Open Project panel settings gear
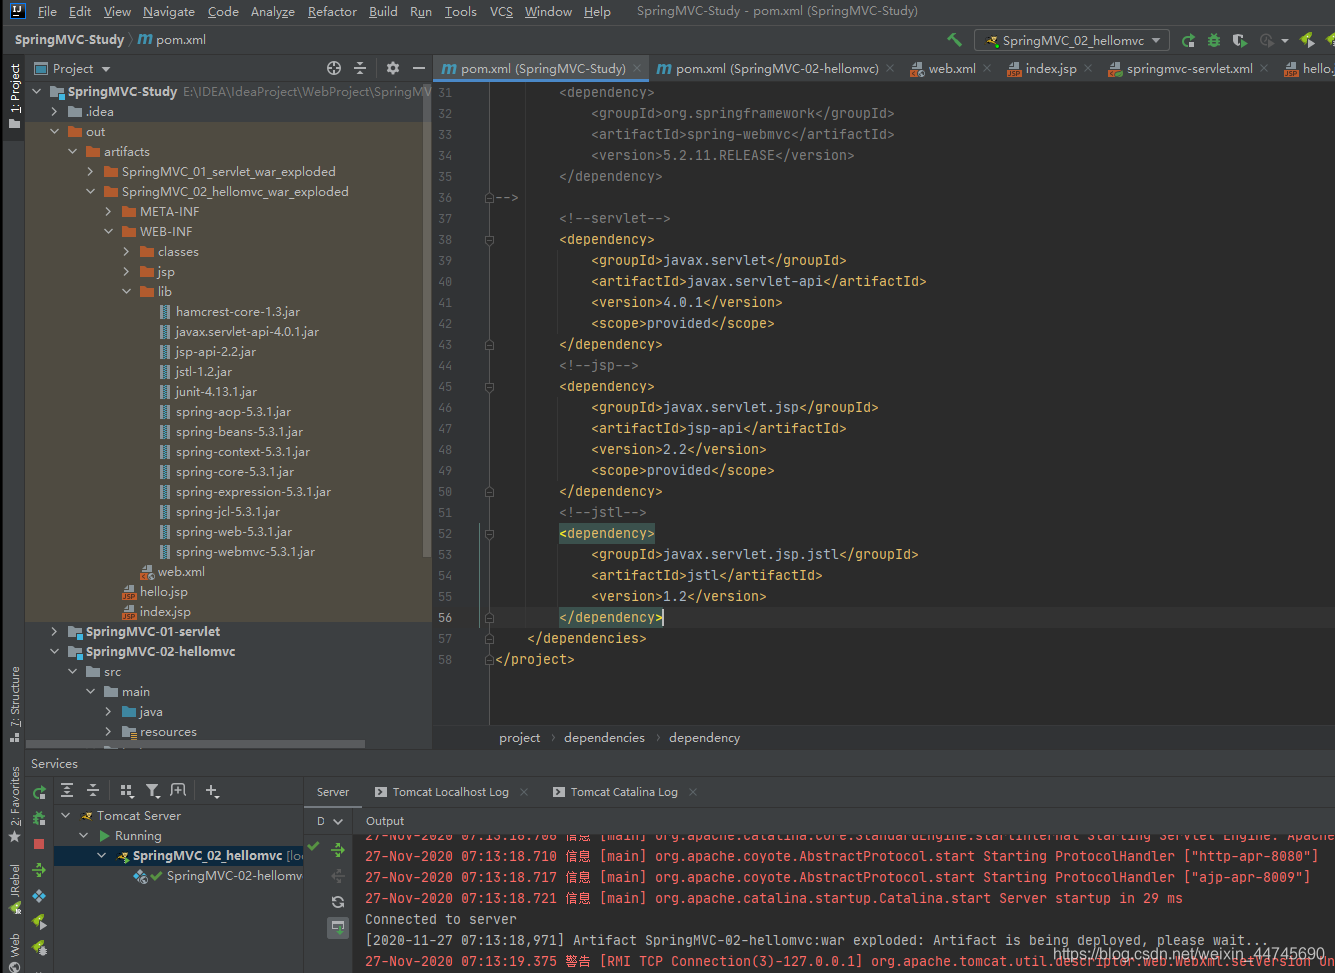The height and width of the screenshot is (973, 1335). (393, 68)
